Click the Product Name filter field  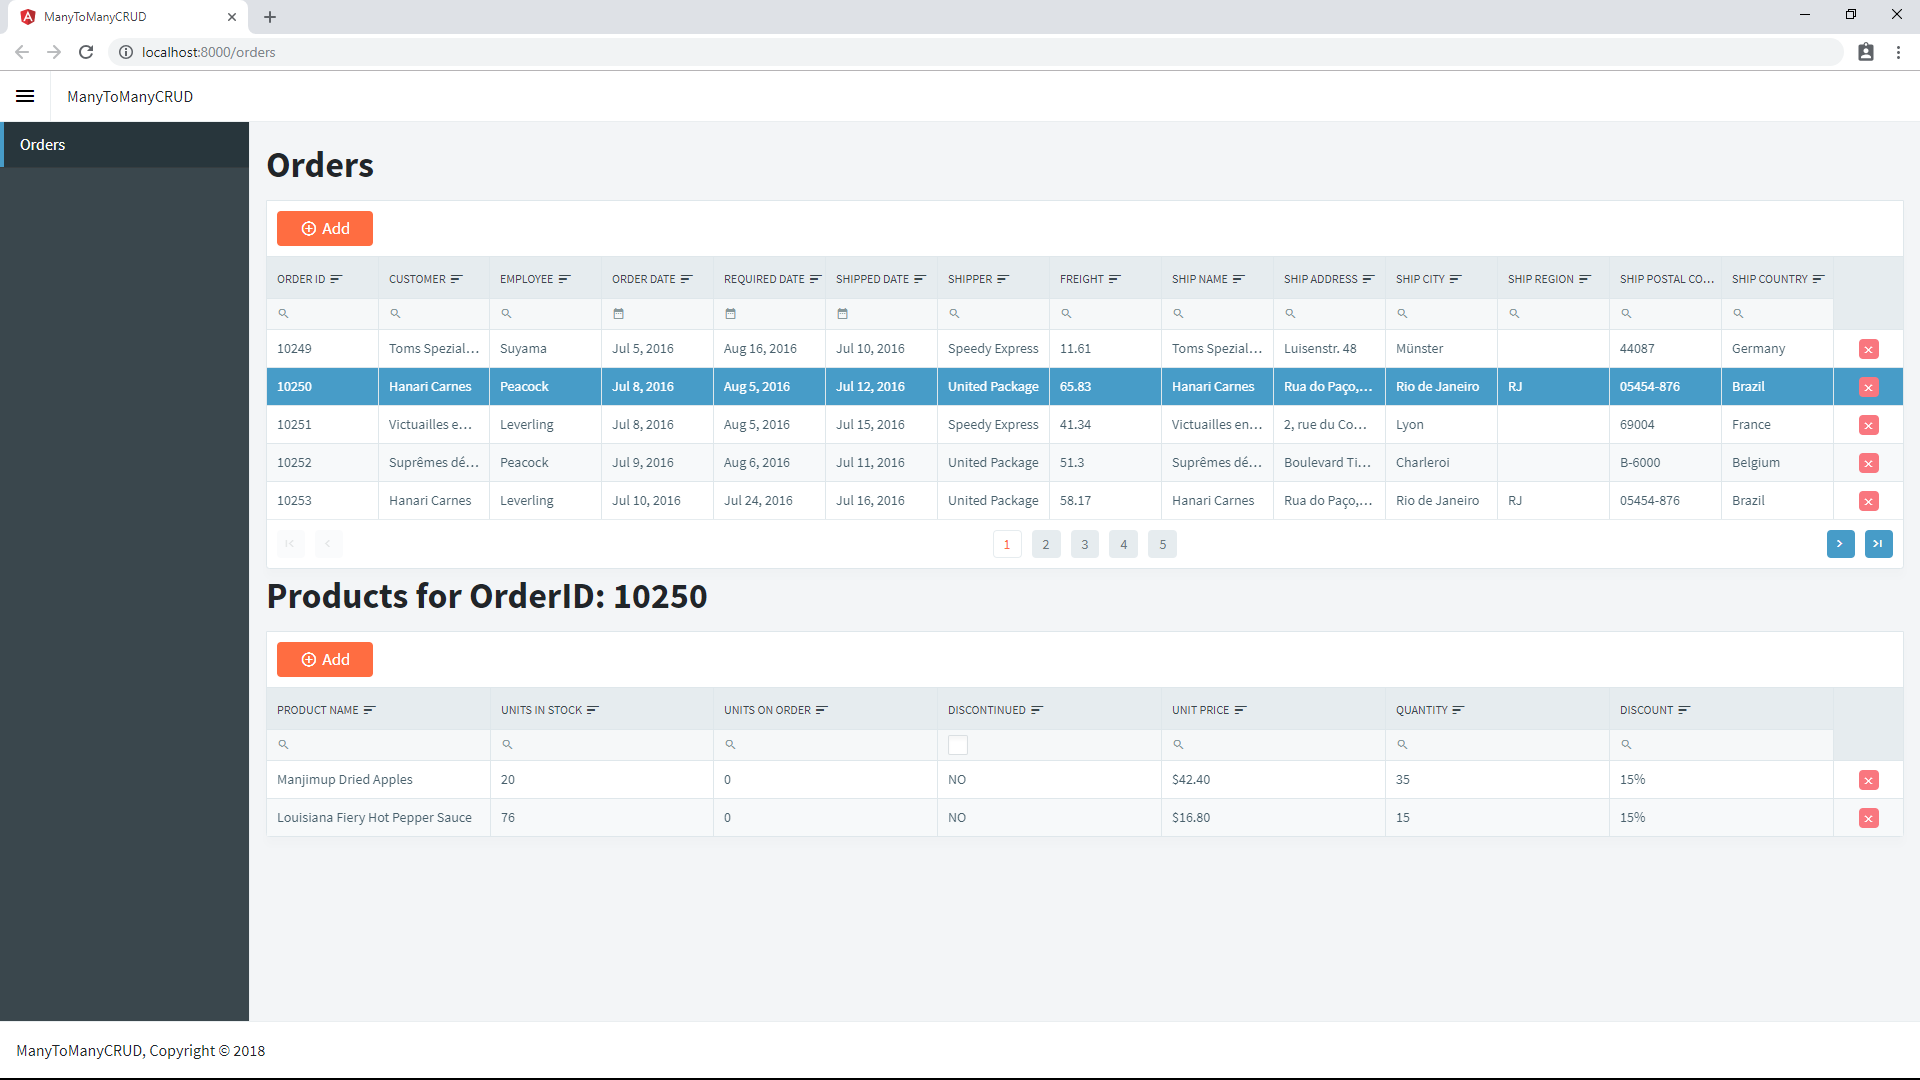click(x=378, y=745)
